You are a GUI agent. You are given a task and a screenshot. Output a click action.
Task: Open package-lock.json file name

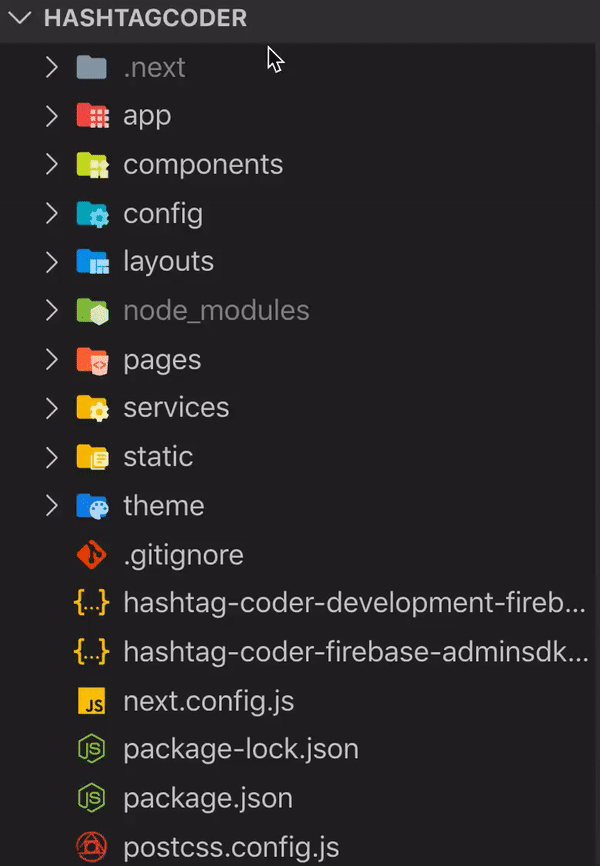pyautogui.click(x=241, y=750)
